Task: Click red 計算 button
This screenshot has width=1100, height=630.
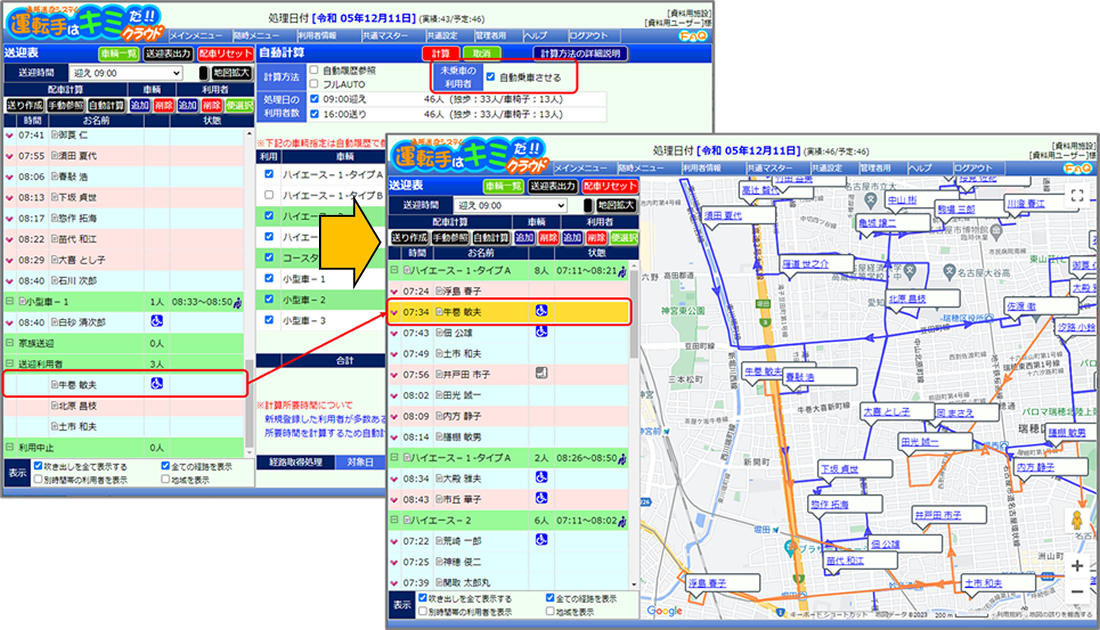Action: pos(441,53)
